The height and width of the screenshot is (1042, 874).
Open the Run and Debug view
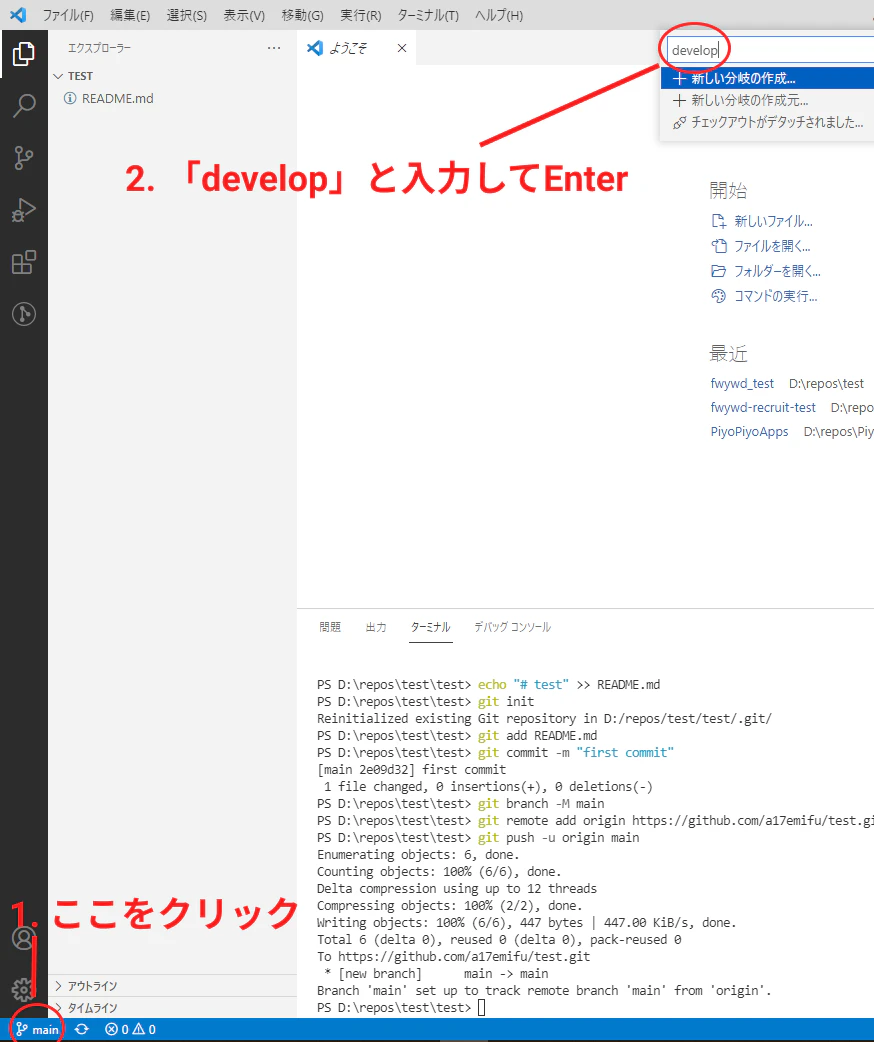(24, 210)
